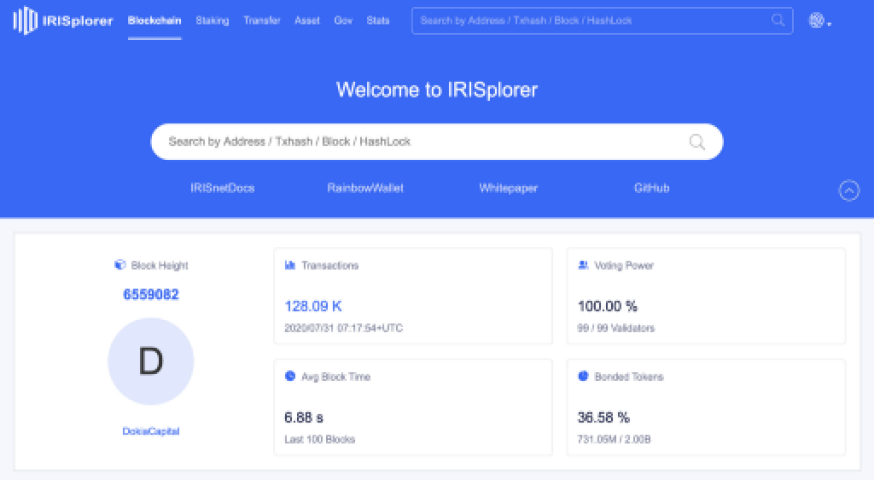Click the Avg Block Time clock icon
The height and width of the screenshot is (480, 874).
point(290,376)
